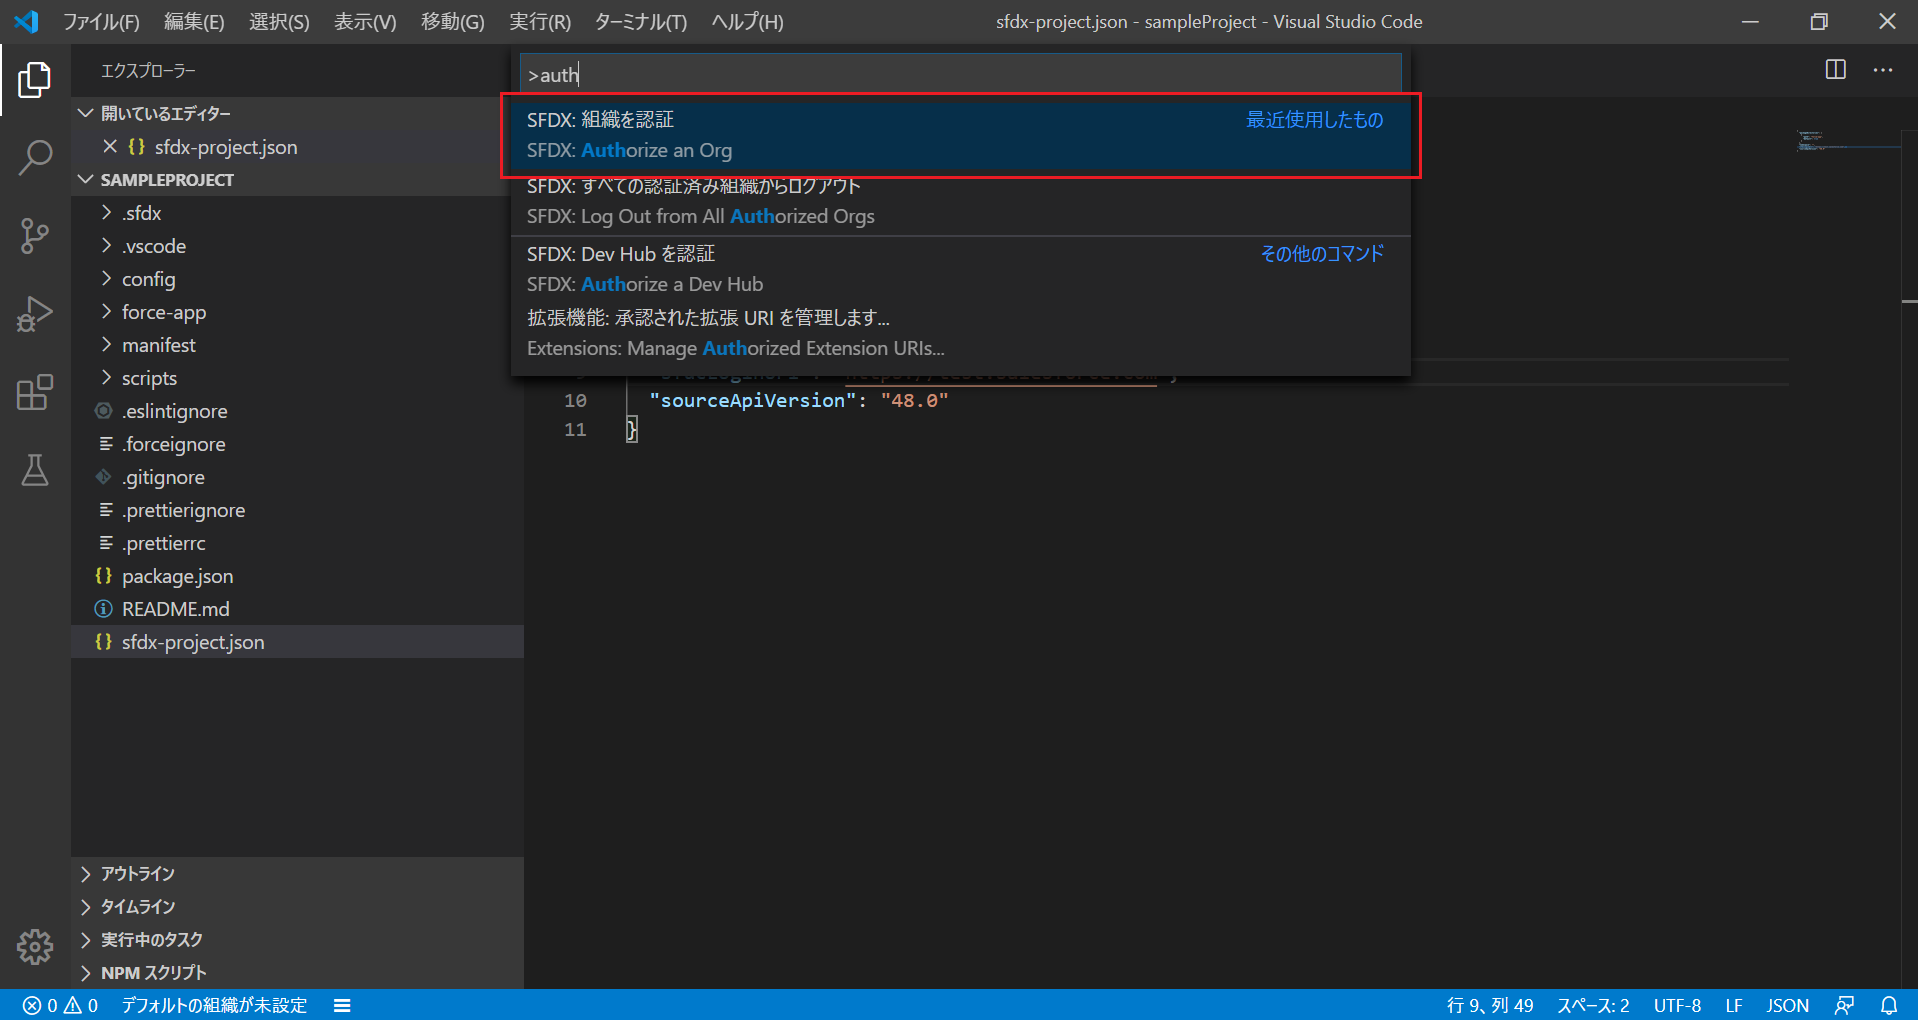This screenshot has height=1020, width=1918.
Task: Open the notifications bell icon
Action: click(x=1888, y=1005)
